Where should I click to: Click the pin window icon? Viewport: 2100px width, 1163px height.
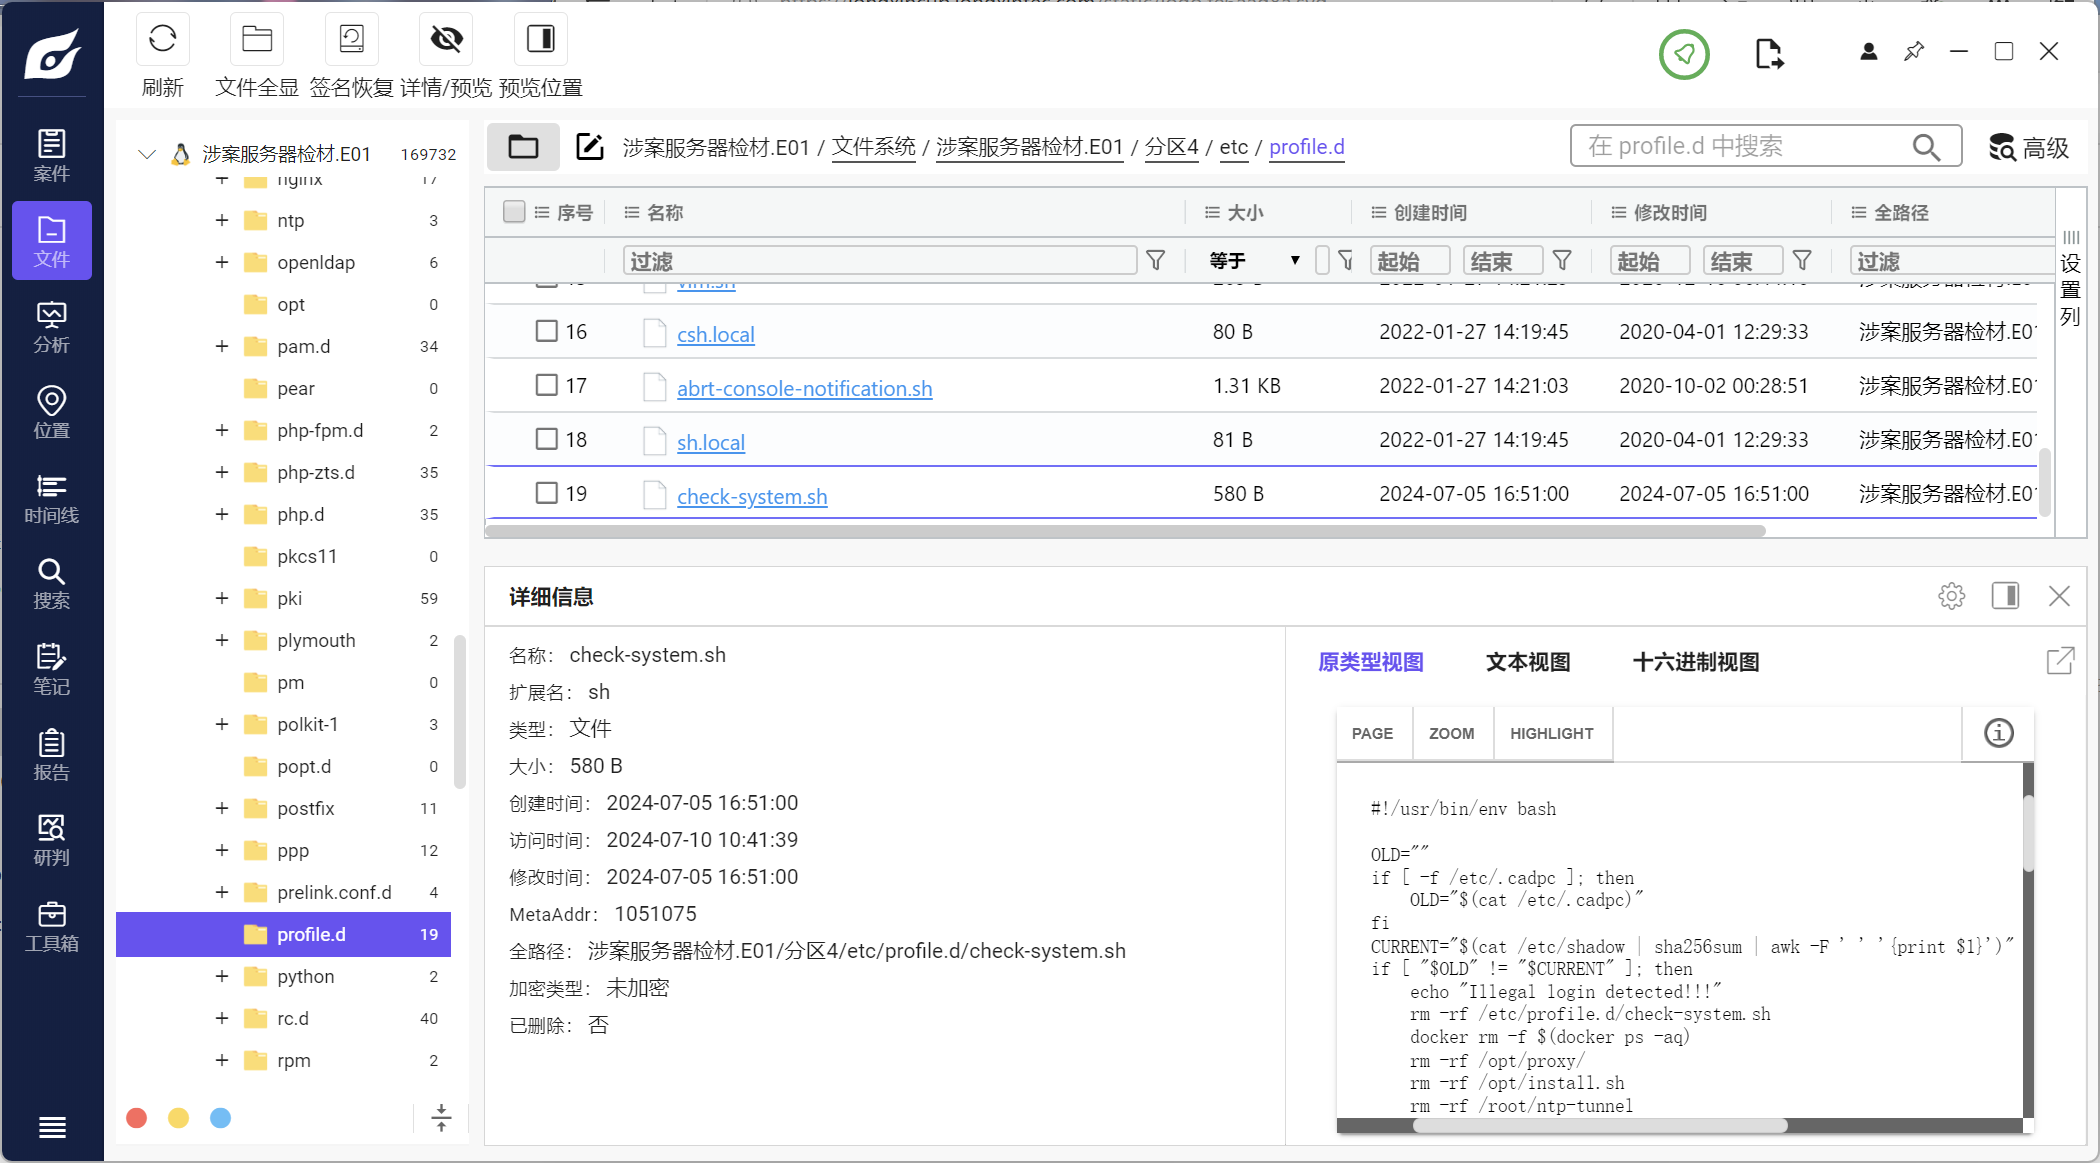point(1914,51)
